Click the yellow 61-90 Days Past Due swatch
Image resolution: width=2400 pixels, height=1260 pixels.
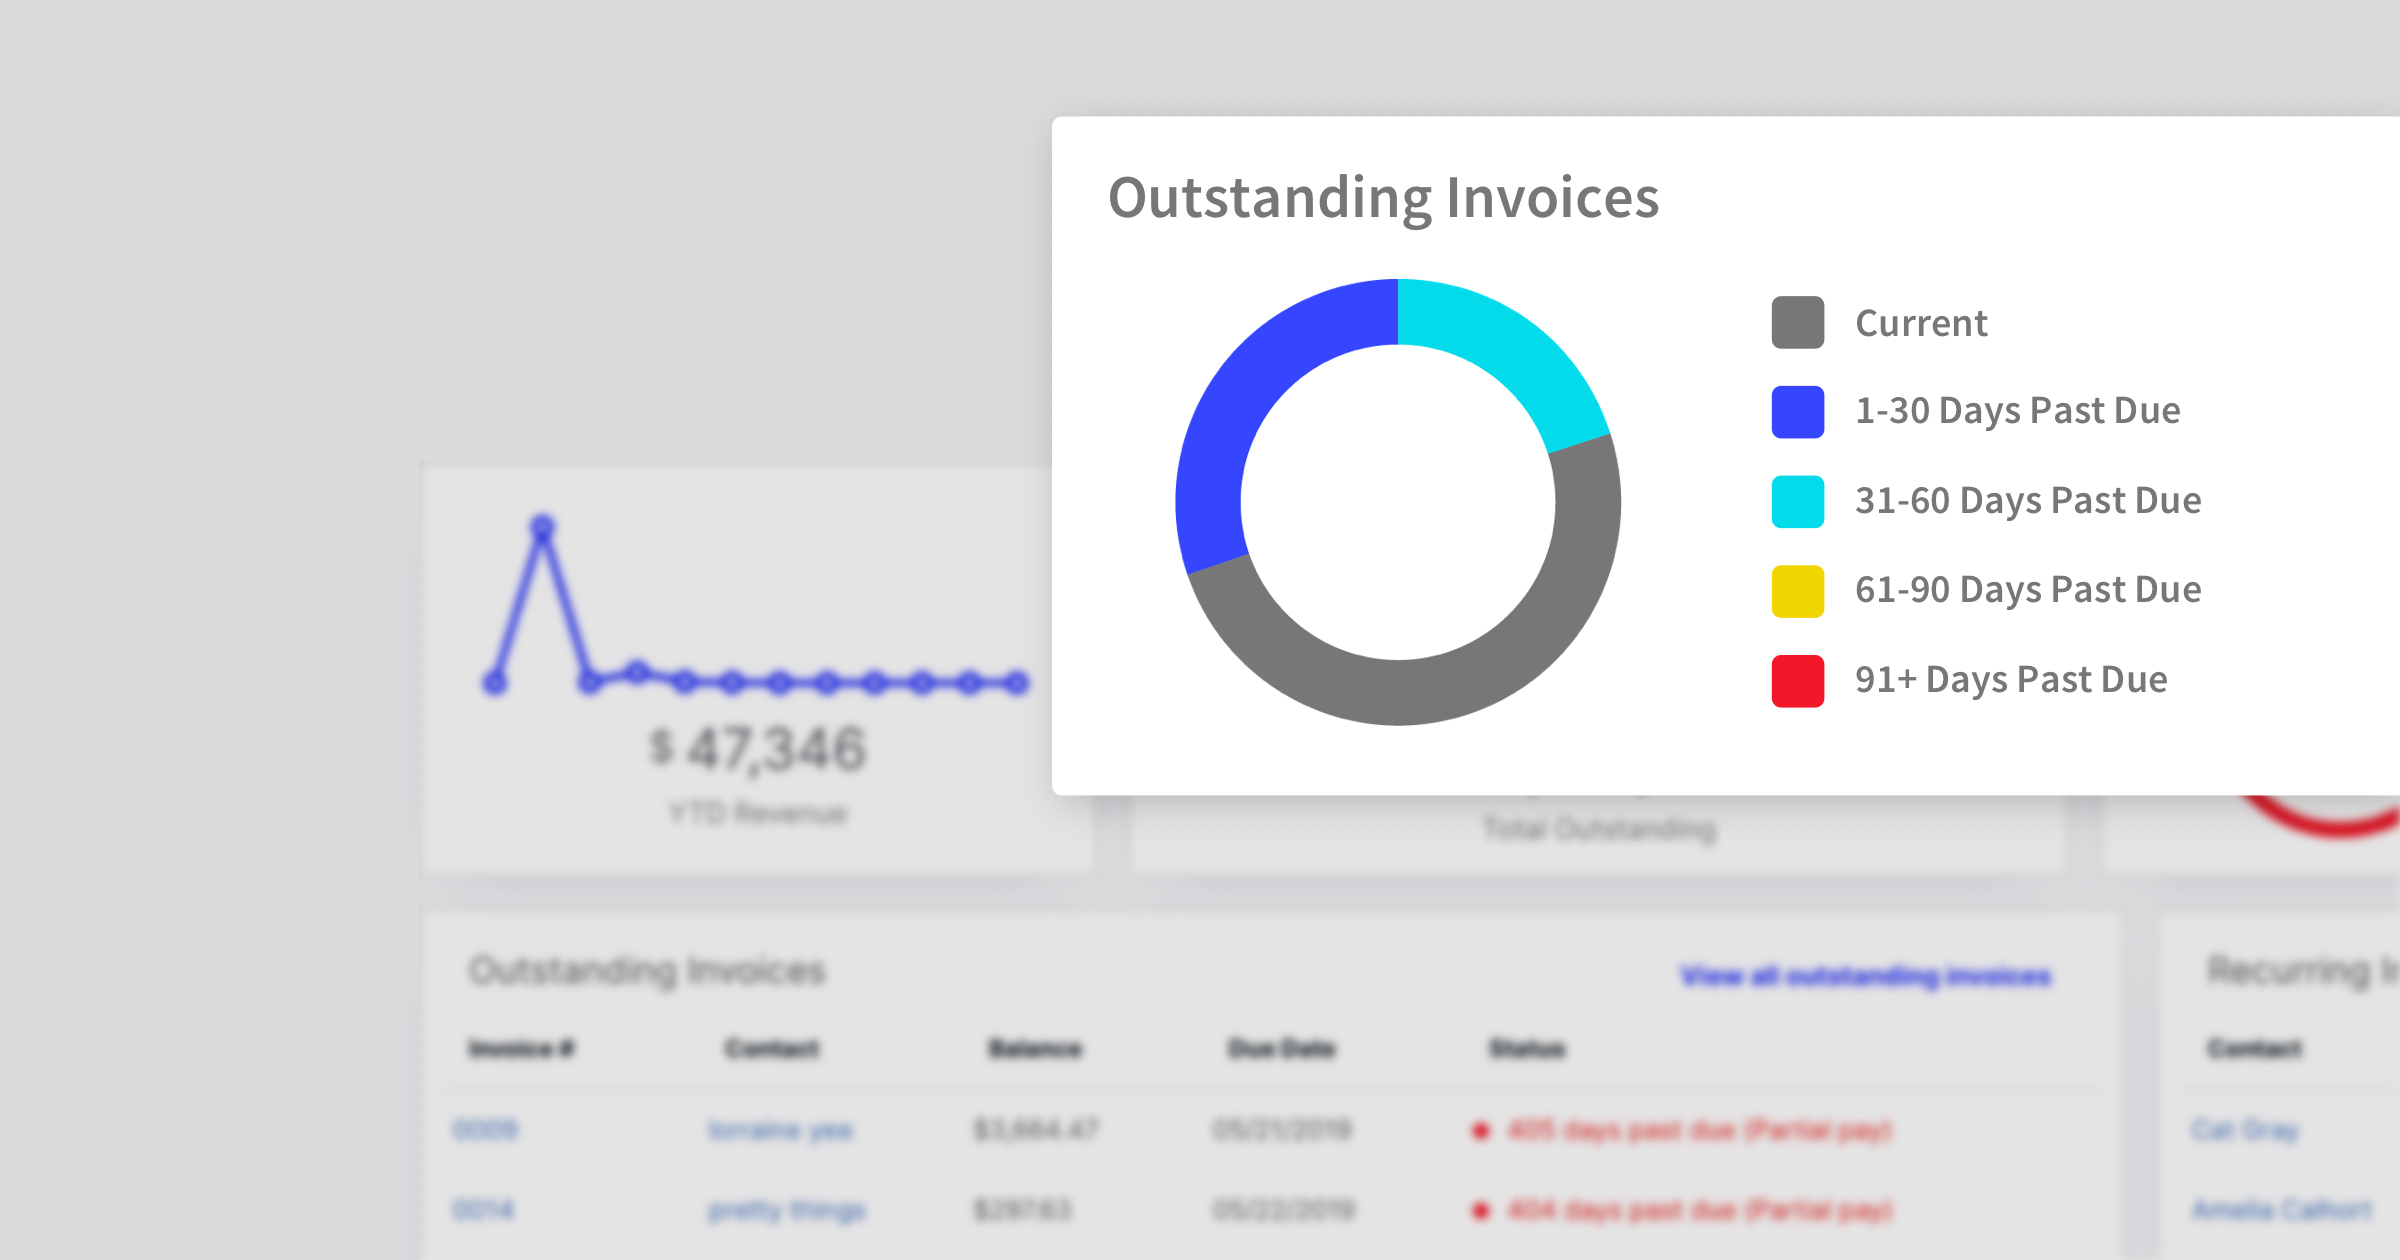click(x=1798, y=591)
